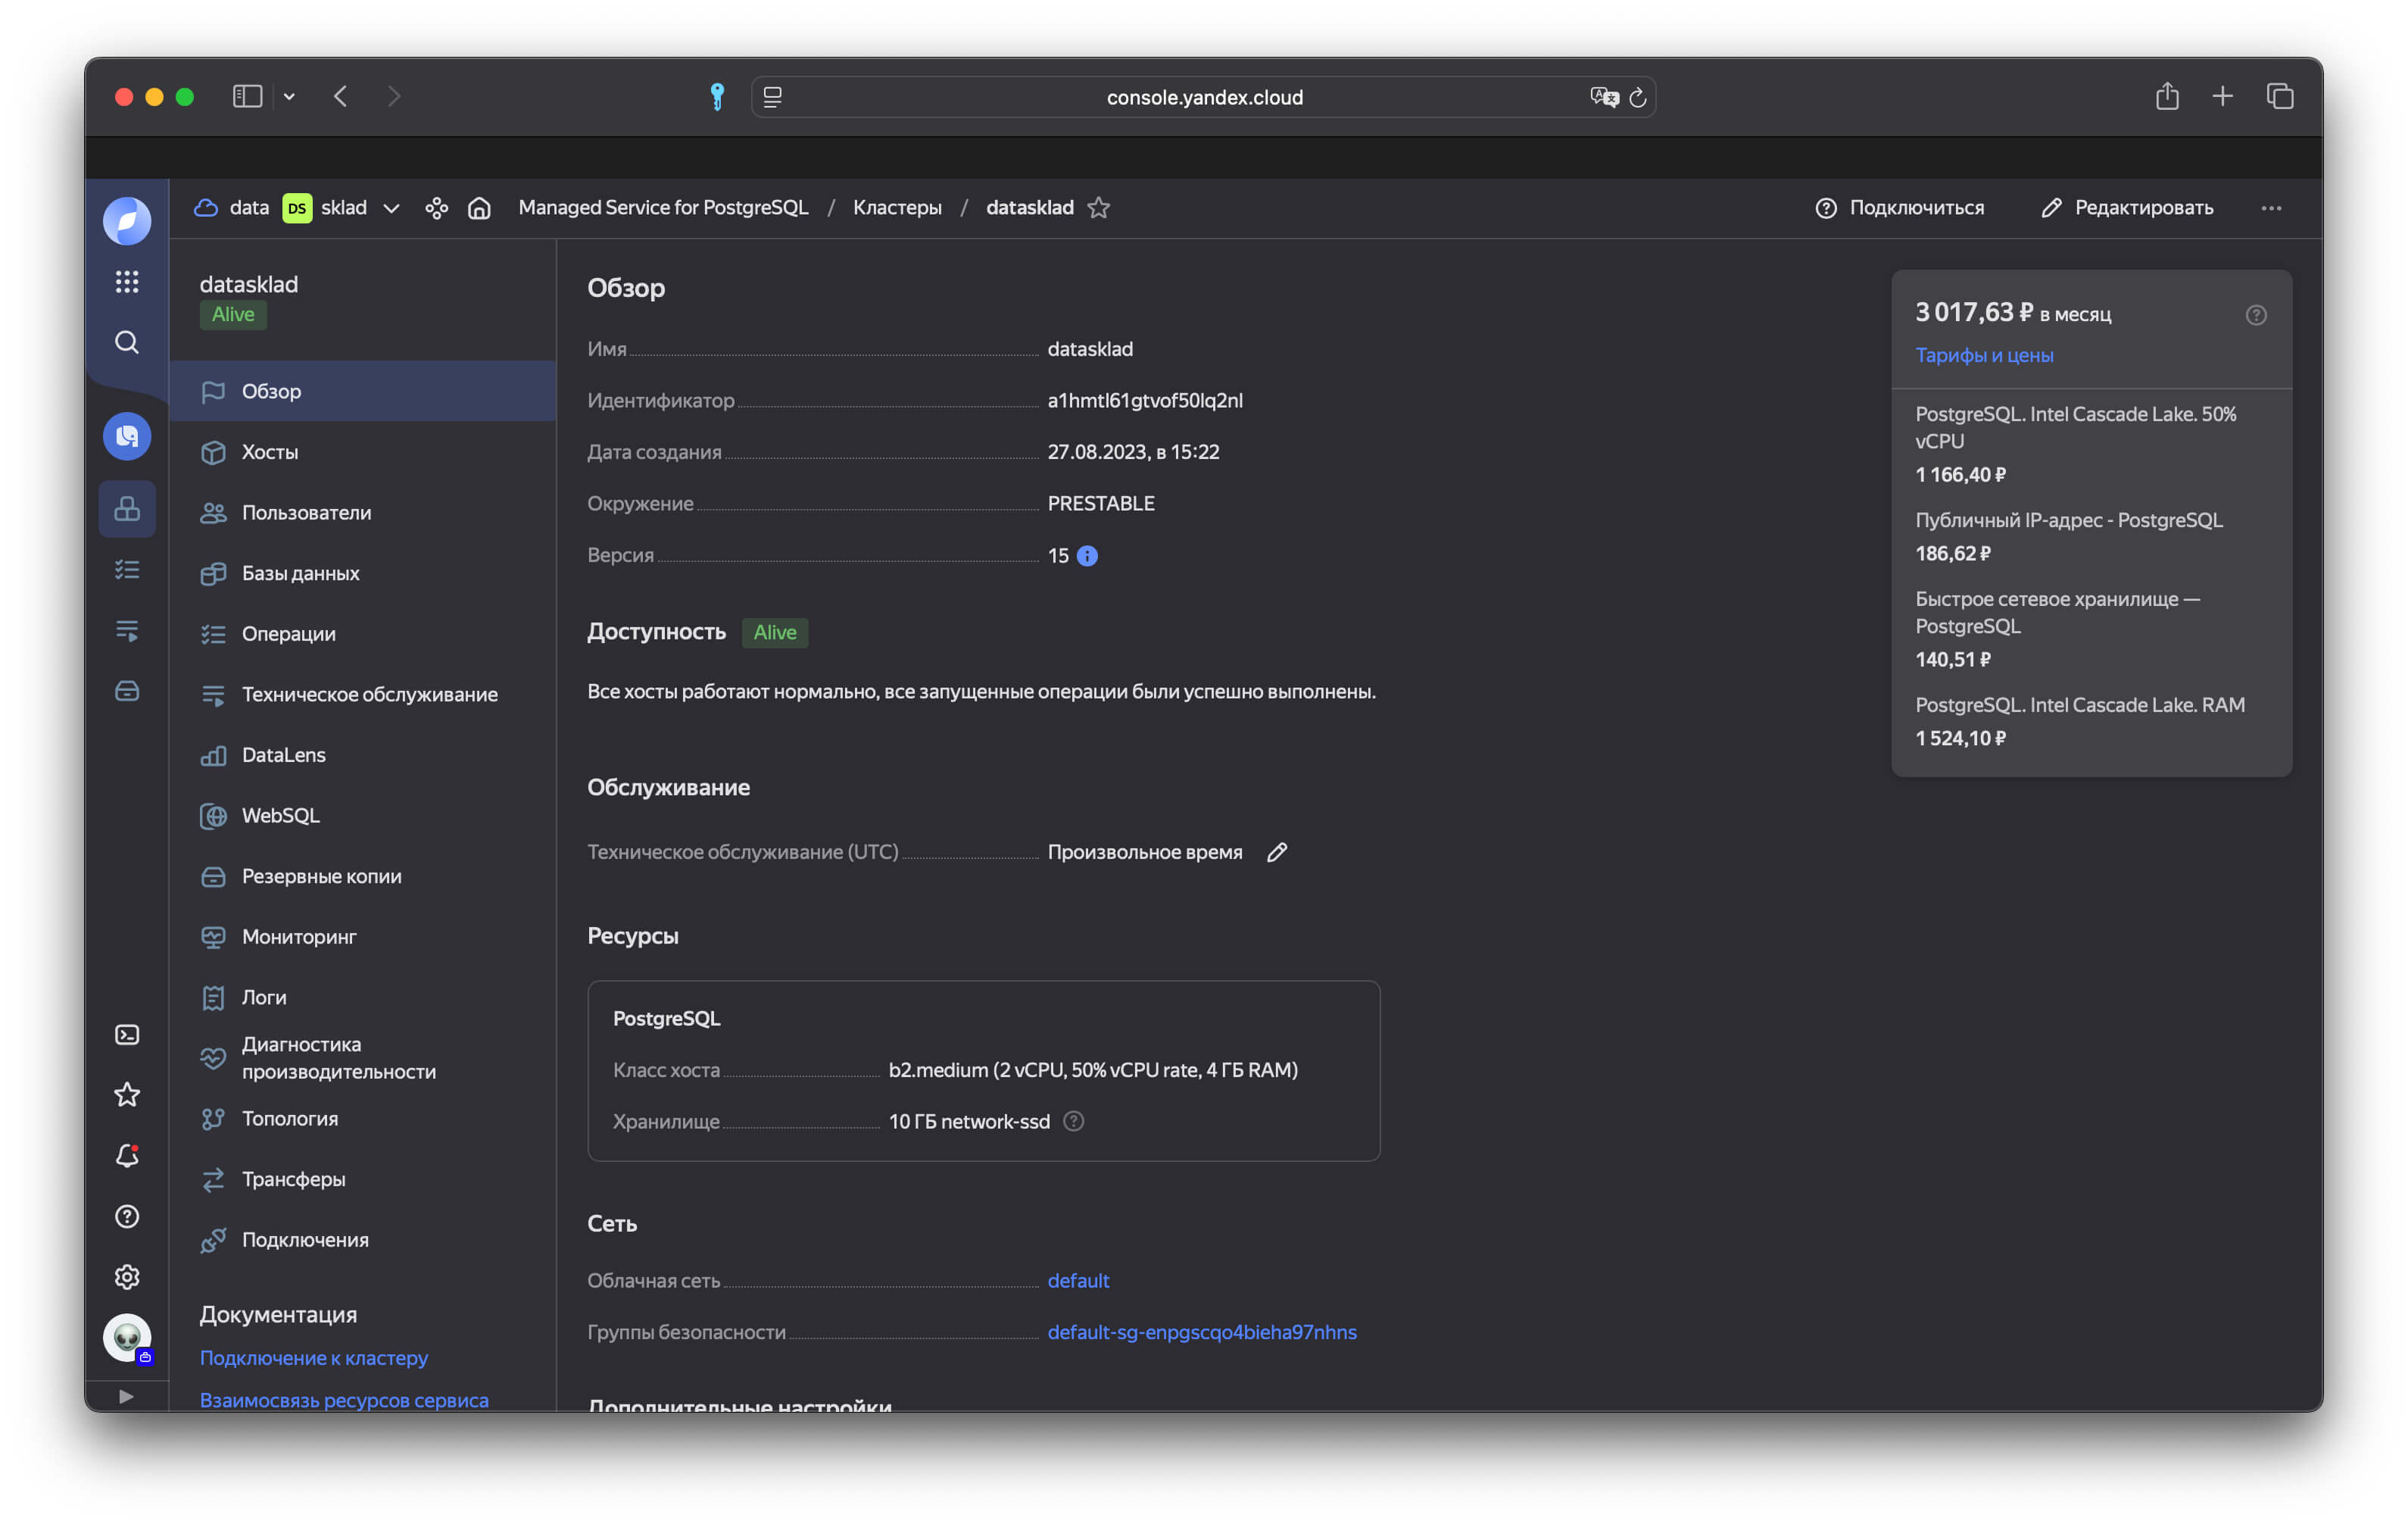
Task: Open Safari sidebar options chevron
Action: [x=289, y=96]
